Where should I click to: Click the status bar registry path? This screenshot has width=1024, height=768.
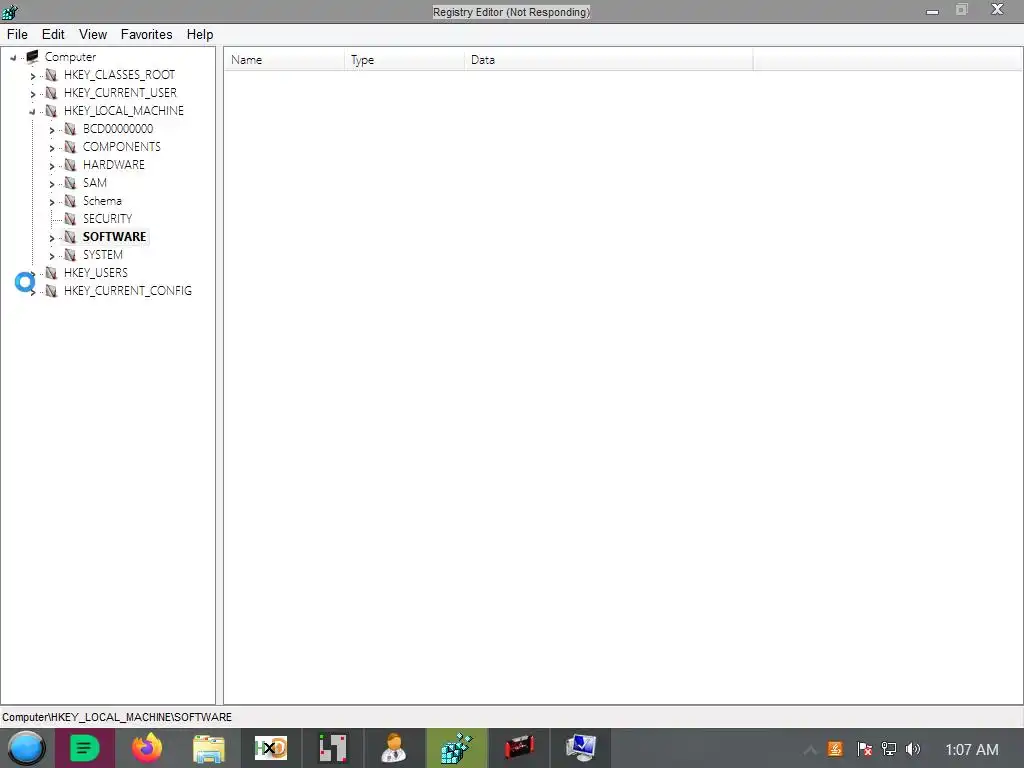coord(117,717)
